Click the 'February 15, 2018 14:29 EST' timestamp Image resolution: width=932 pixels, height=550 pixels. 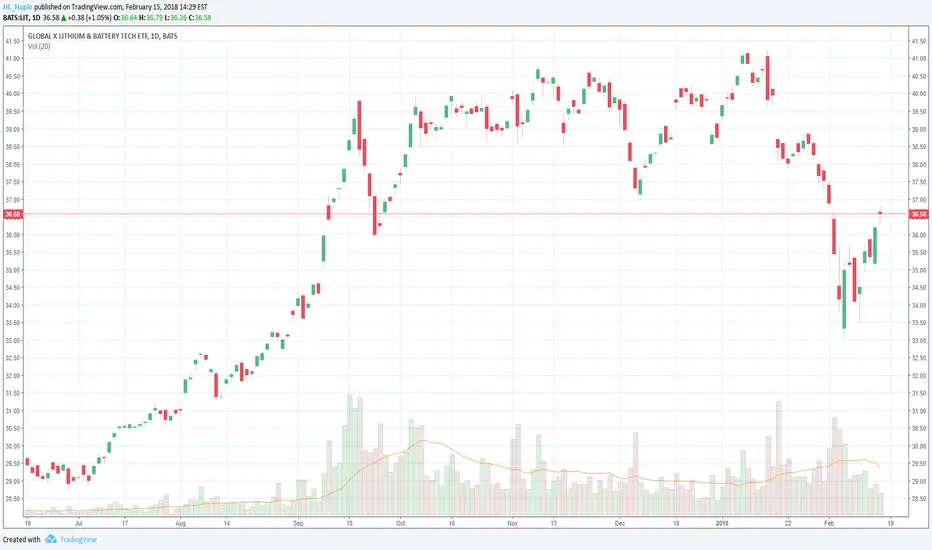coord(166,7)
